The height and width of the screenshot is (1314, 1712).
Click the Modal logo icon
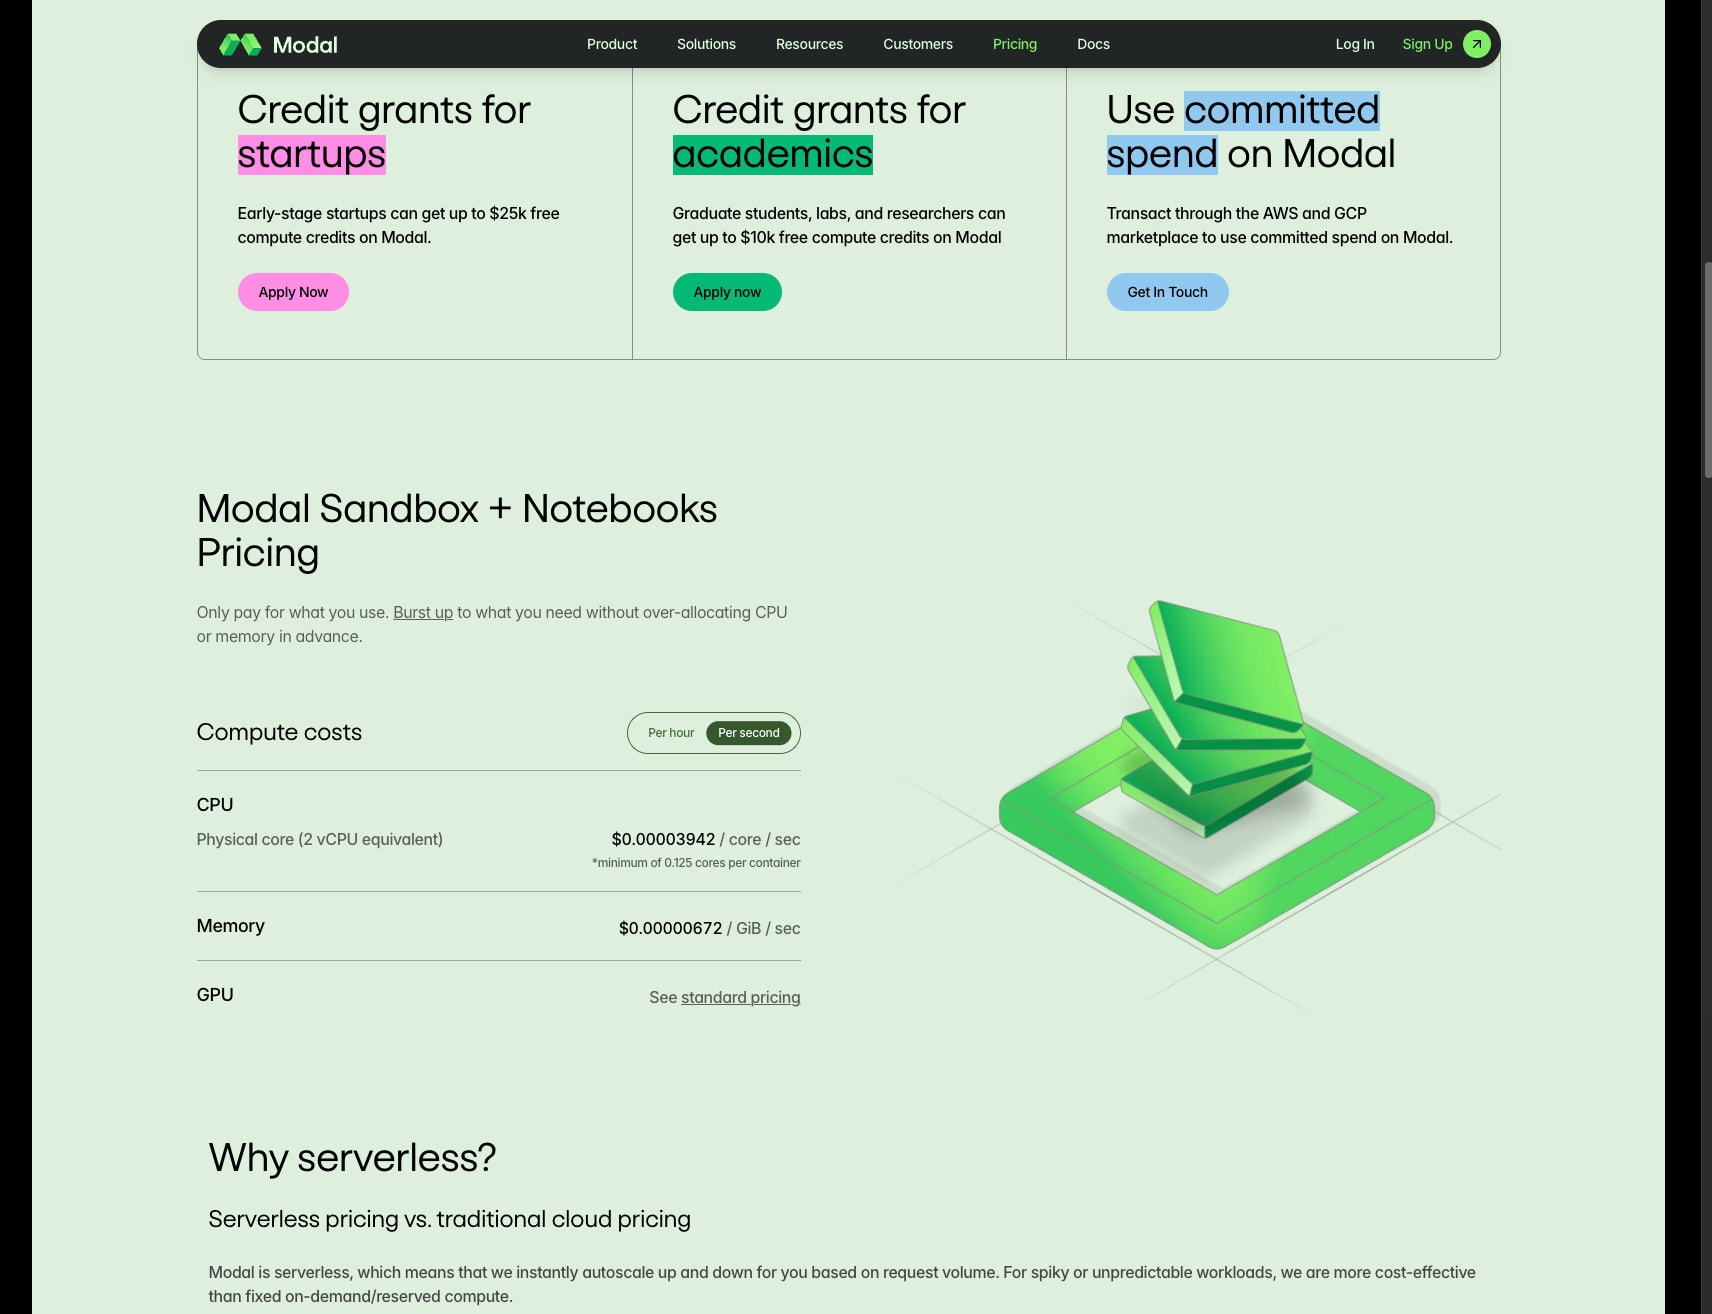(x=240, y=45)
